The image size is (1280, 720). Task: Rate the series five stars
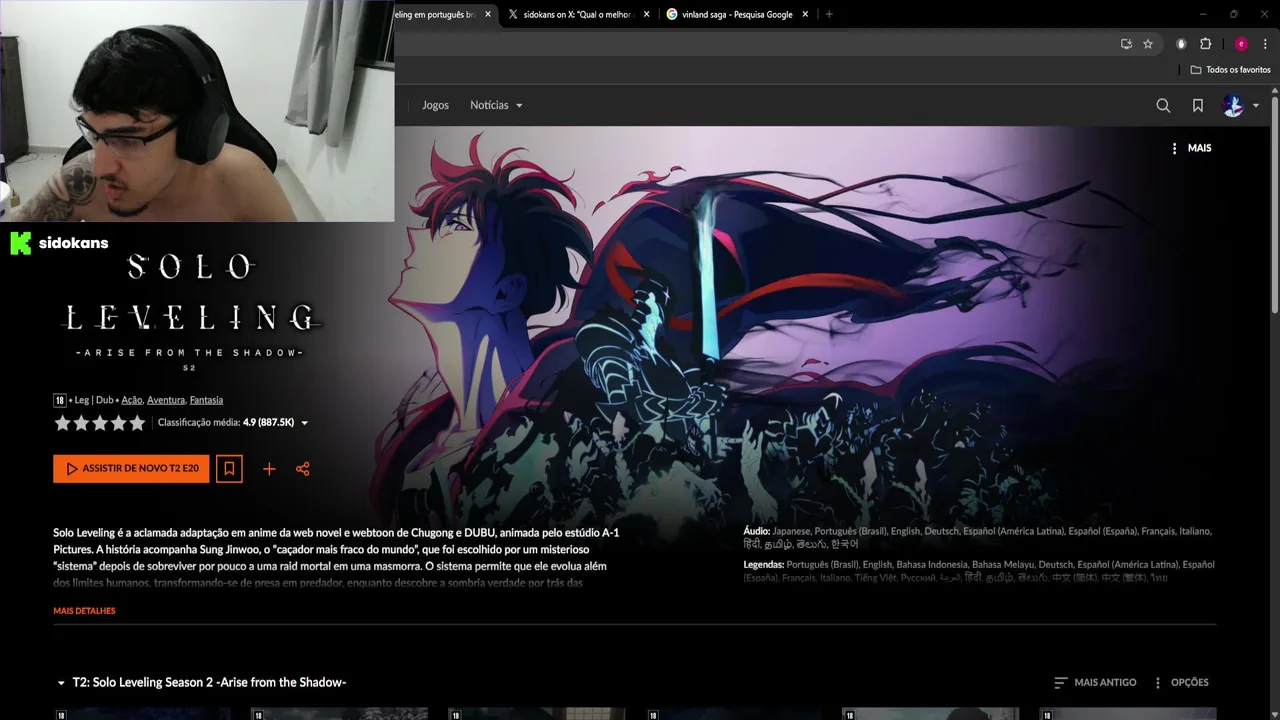pos(137,423)
